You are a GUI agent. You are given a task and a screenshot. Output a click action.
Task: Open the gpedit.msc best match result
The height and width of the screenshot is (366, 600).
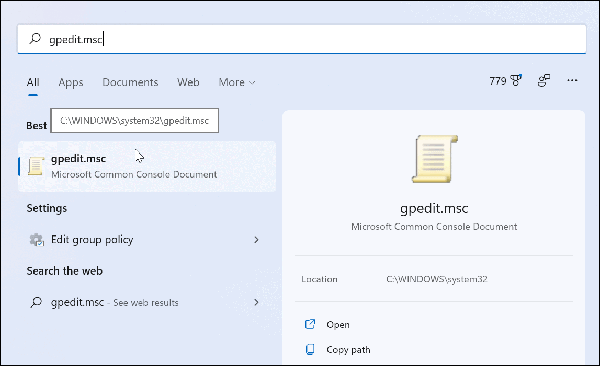(147, 167)
